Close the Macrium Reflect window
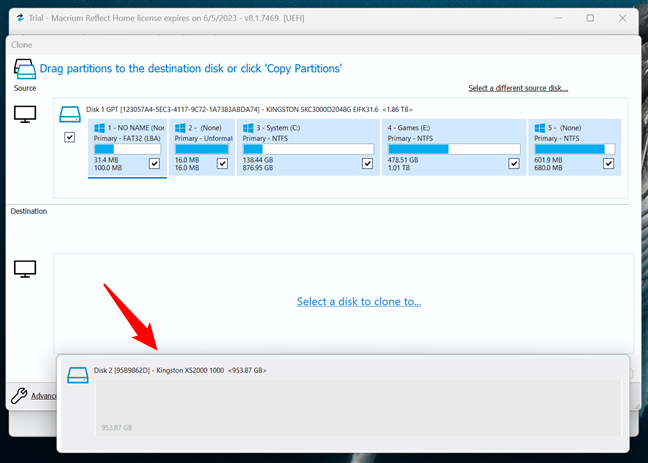648x463 pixels. point(622,18)
